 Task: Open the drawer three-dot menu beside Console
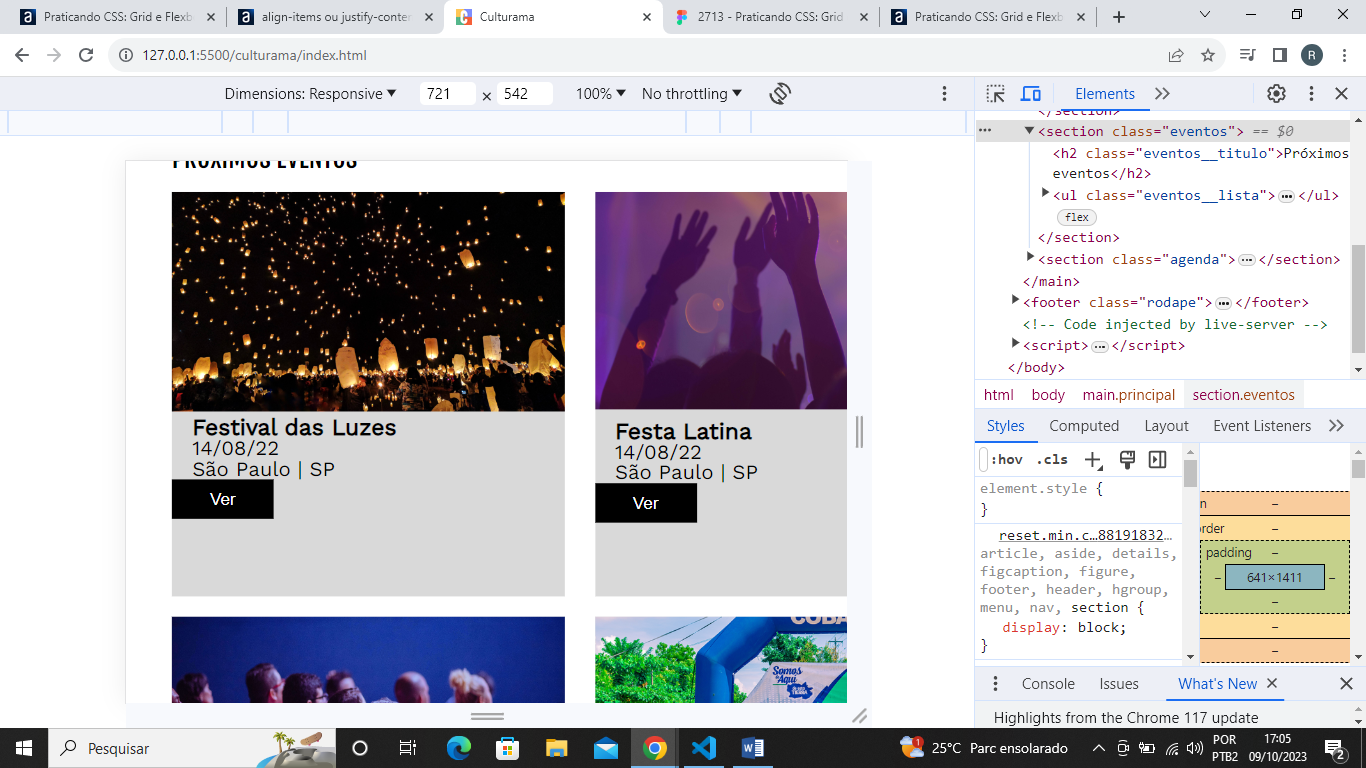995,684
